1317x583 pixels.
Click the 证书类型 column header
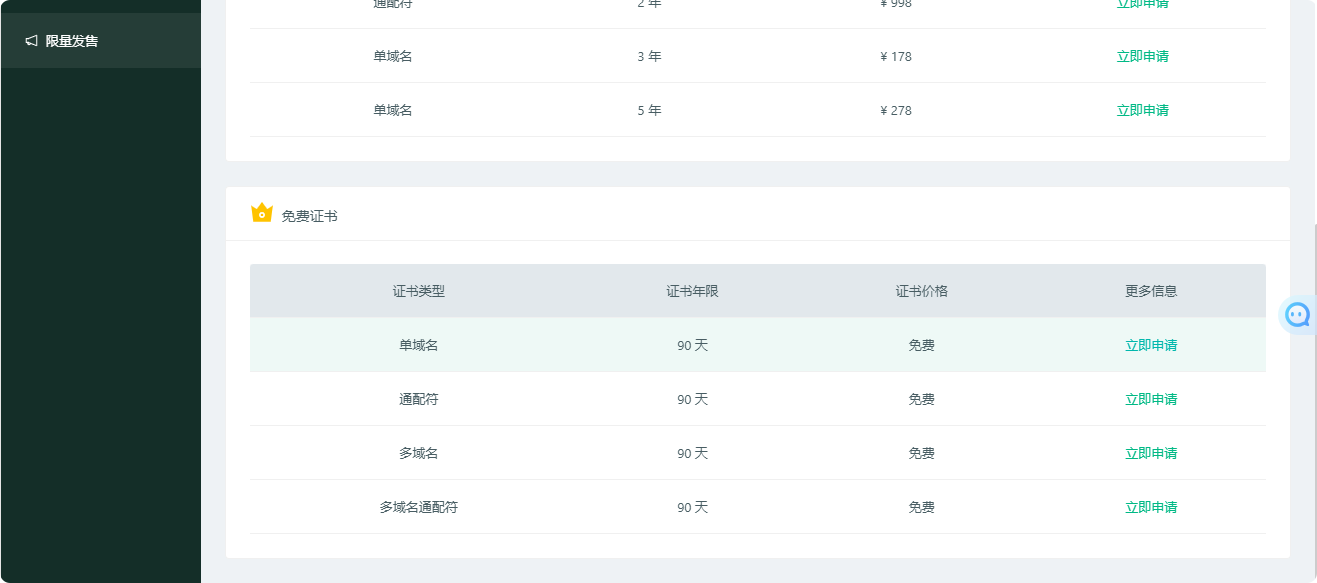click(418, 291)
